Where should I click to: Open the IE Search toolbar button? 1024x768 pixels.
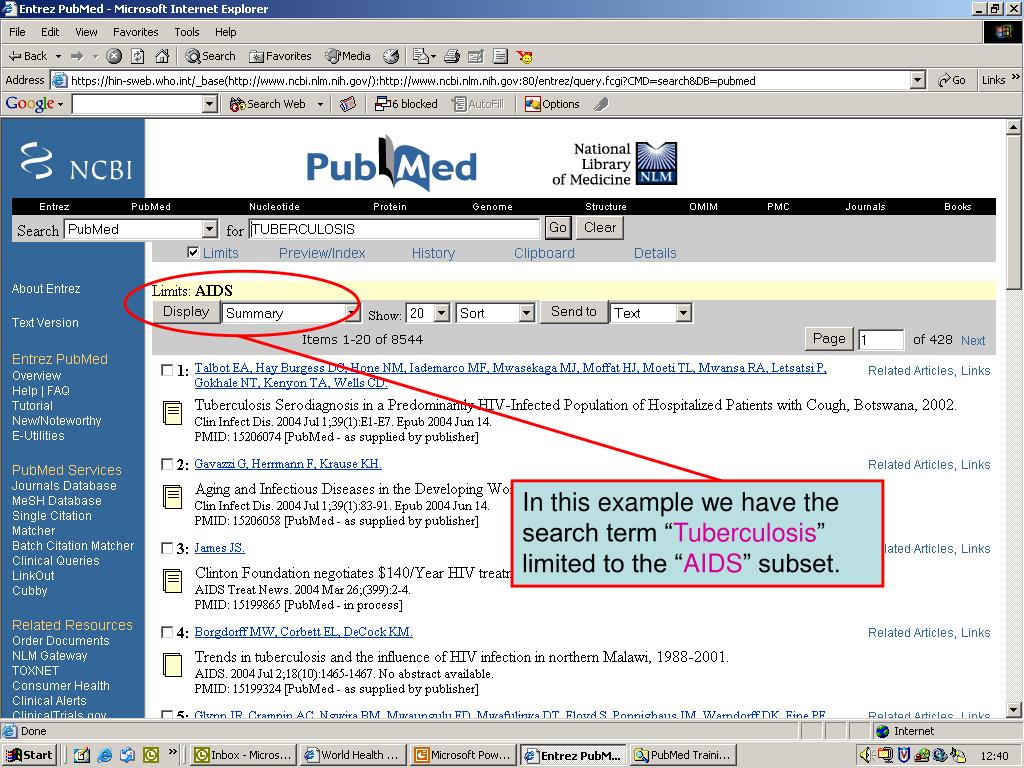[210, 56]
